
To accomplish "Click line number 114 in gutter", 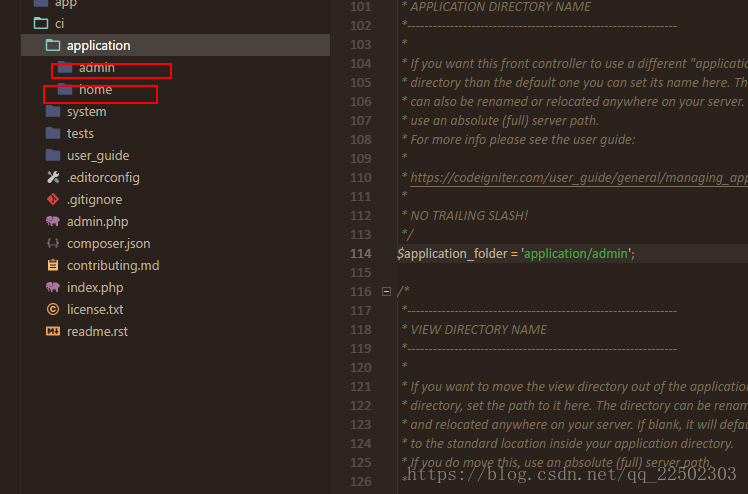I will coord(360,254).
